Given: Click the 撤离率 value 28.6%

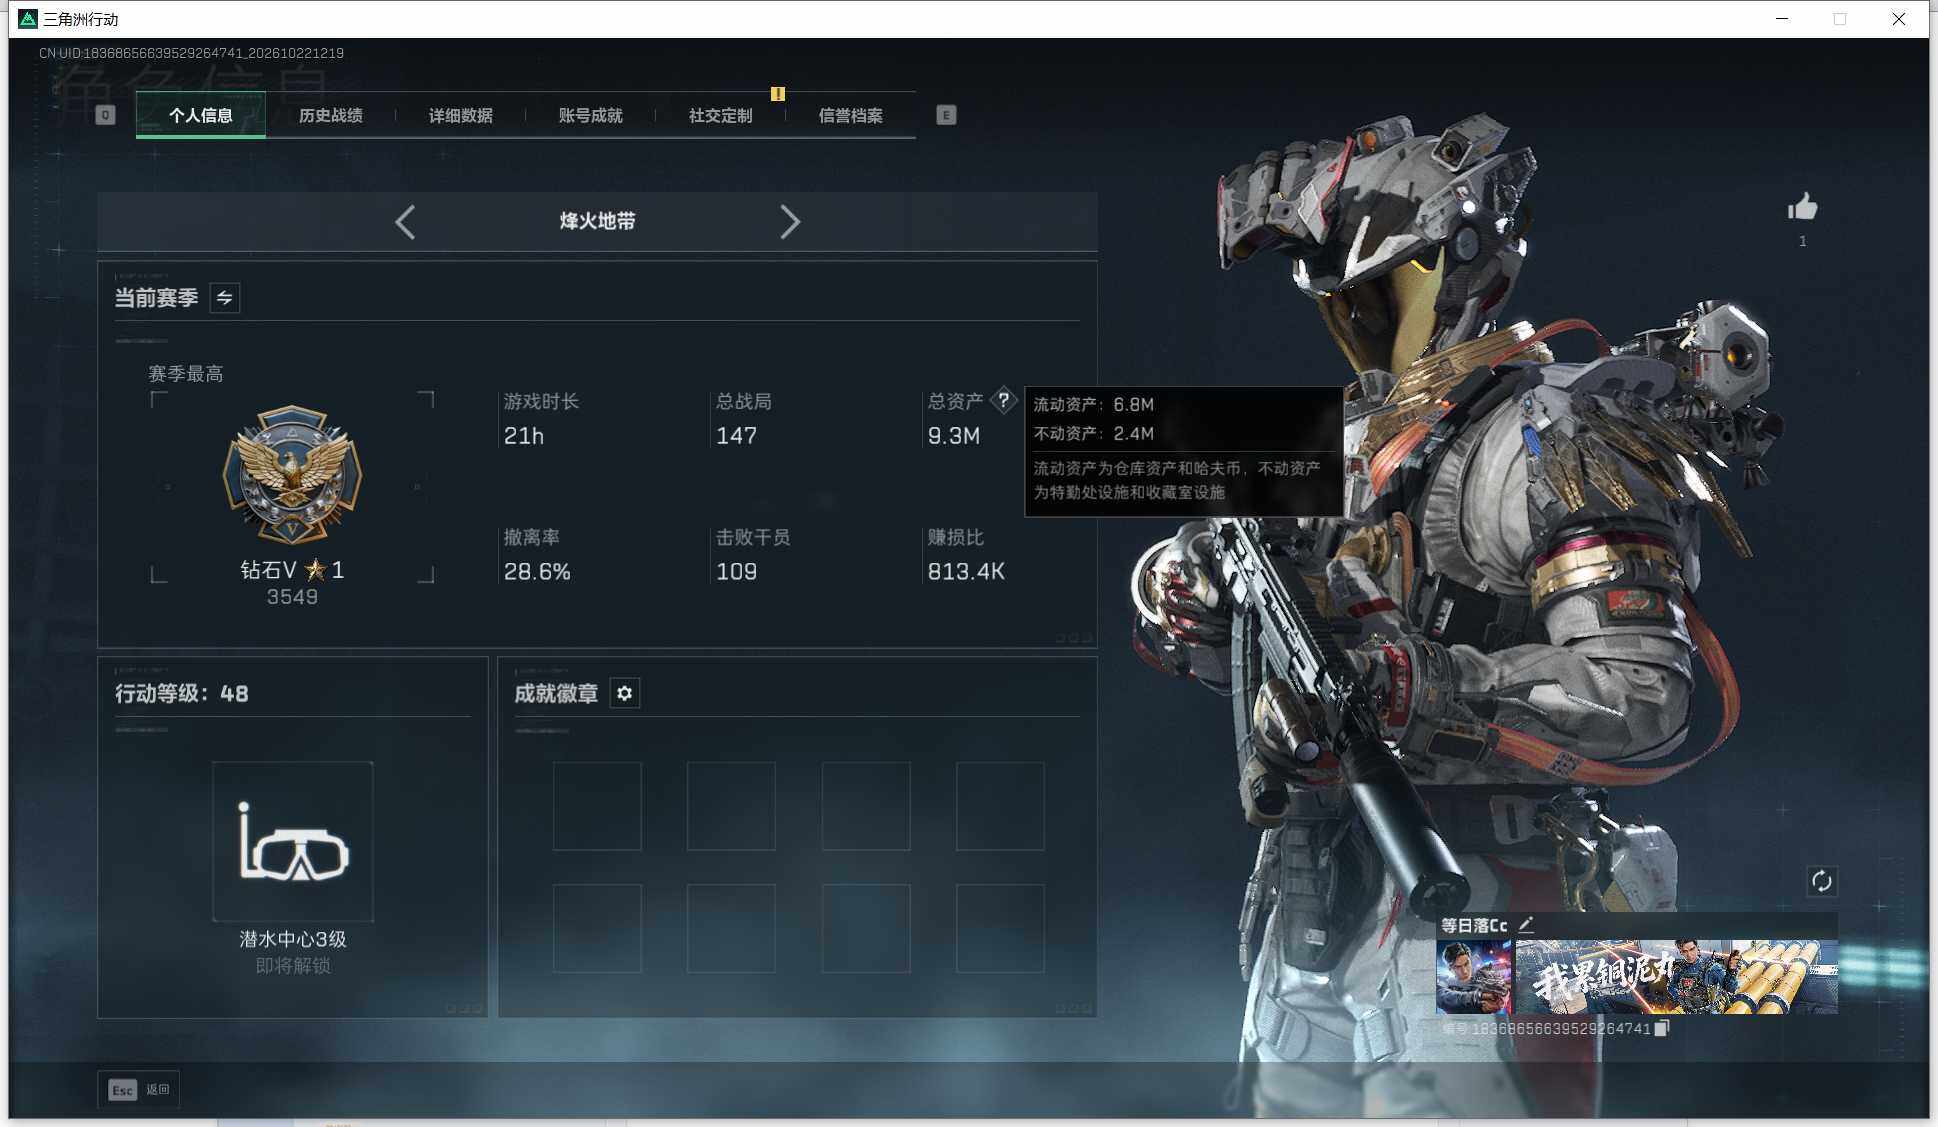Looking at the screenshot, I should pos(537,572).
